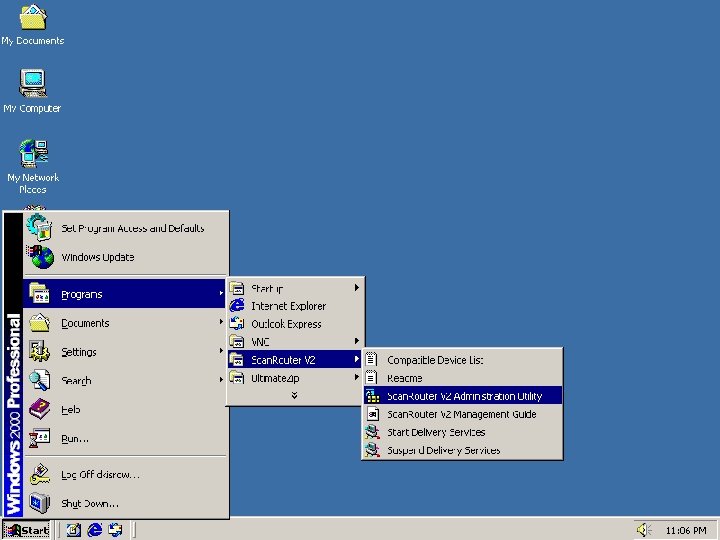The width and height of the screenshot is (720, 540).
Task: Expand the Settings submenu arrow
Action: pos(221,351)
